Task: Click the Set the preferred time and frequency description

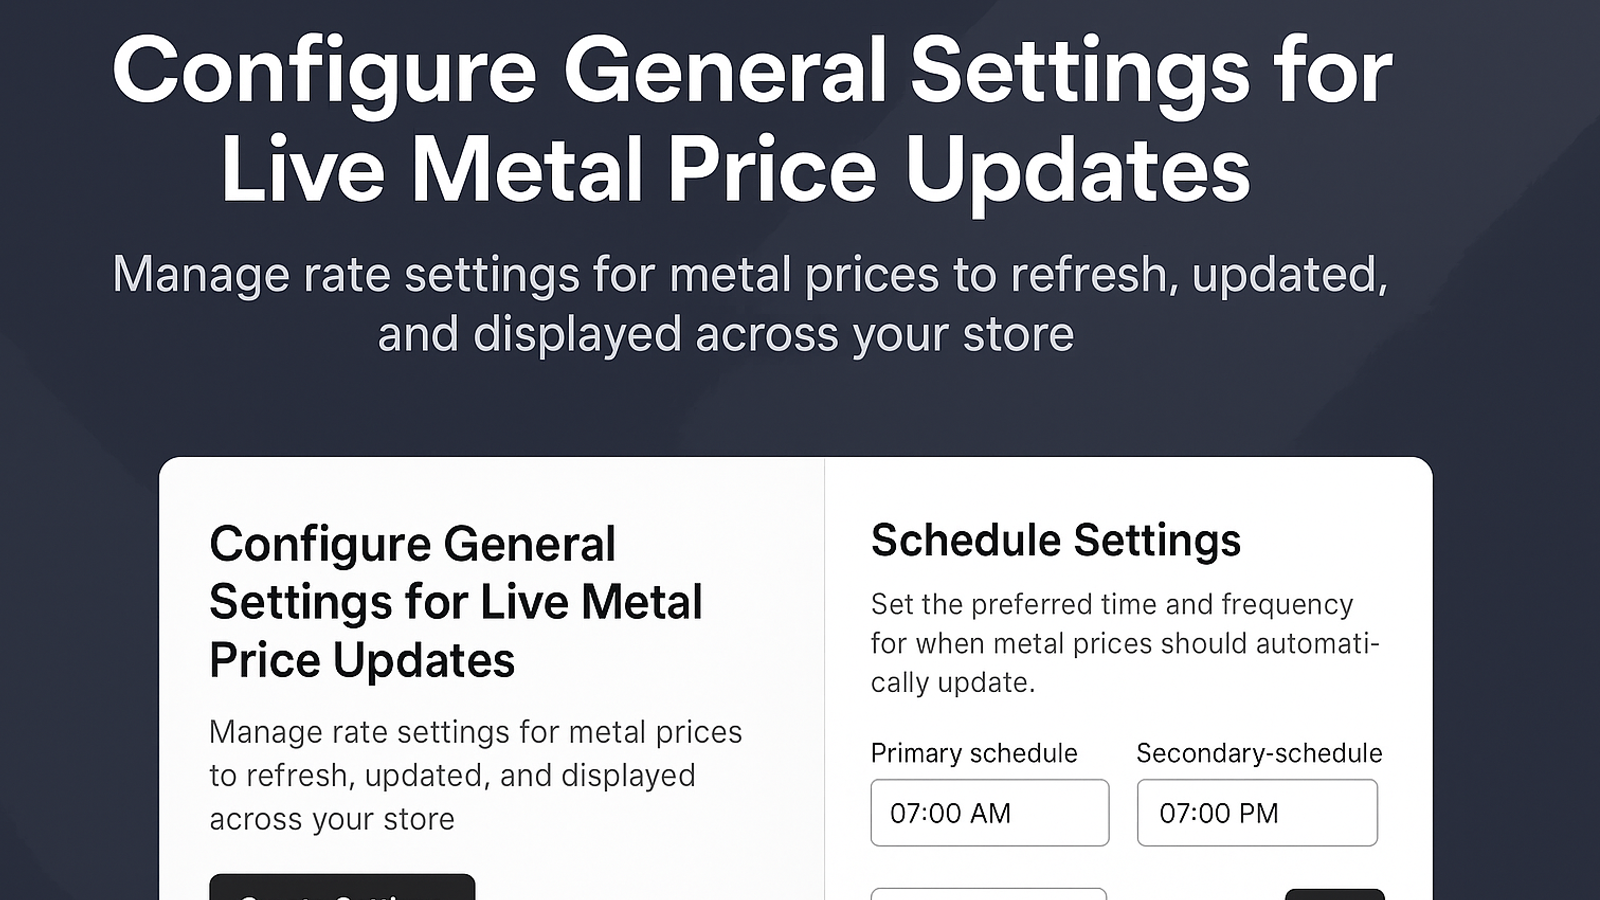Action: point(1125,643)
